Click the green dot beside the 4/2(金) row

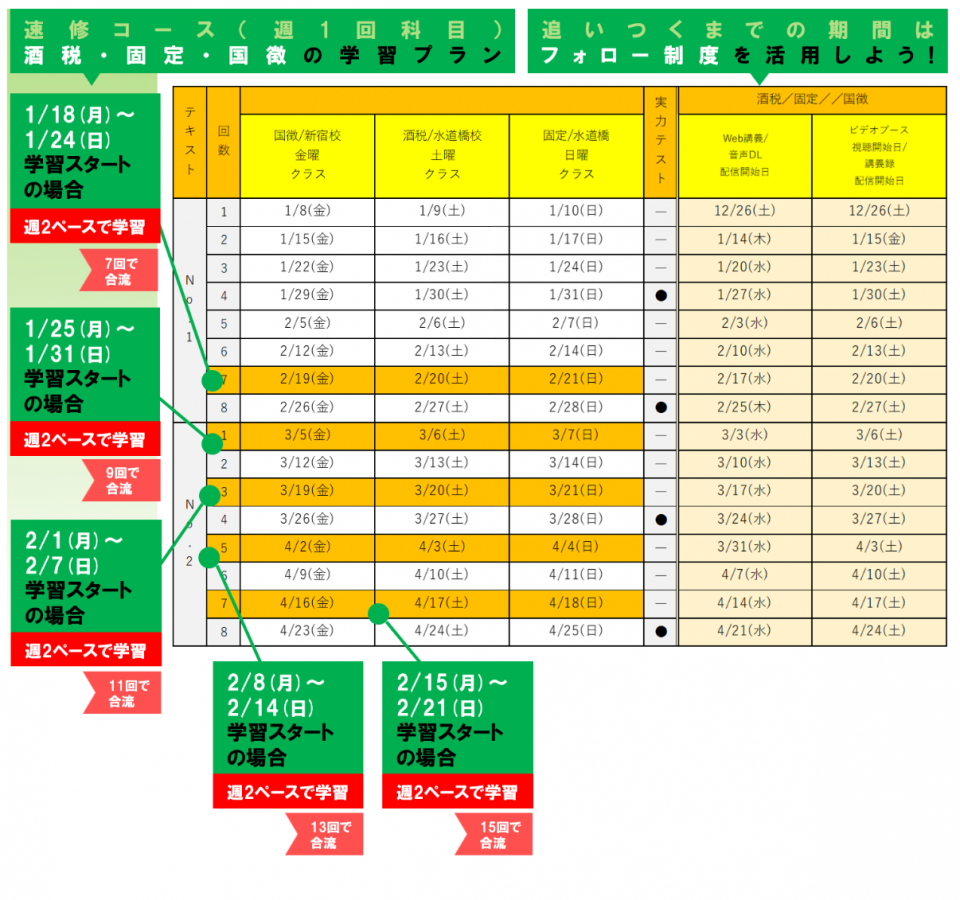pyautogui.click(x=209, y=557)
